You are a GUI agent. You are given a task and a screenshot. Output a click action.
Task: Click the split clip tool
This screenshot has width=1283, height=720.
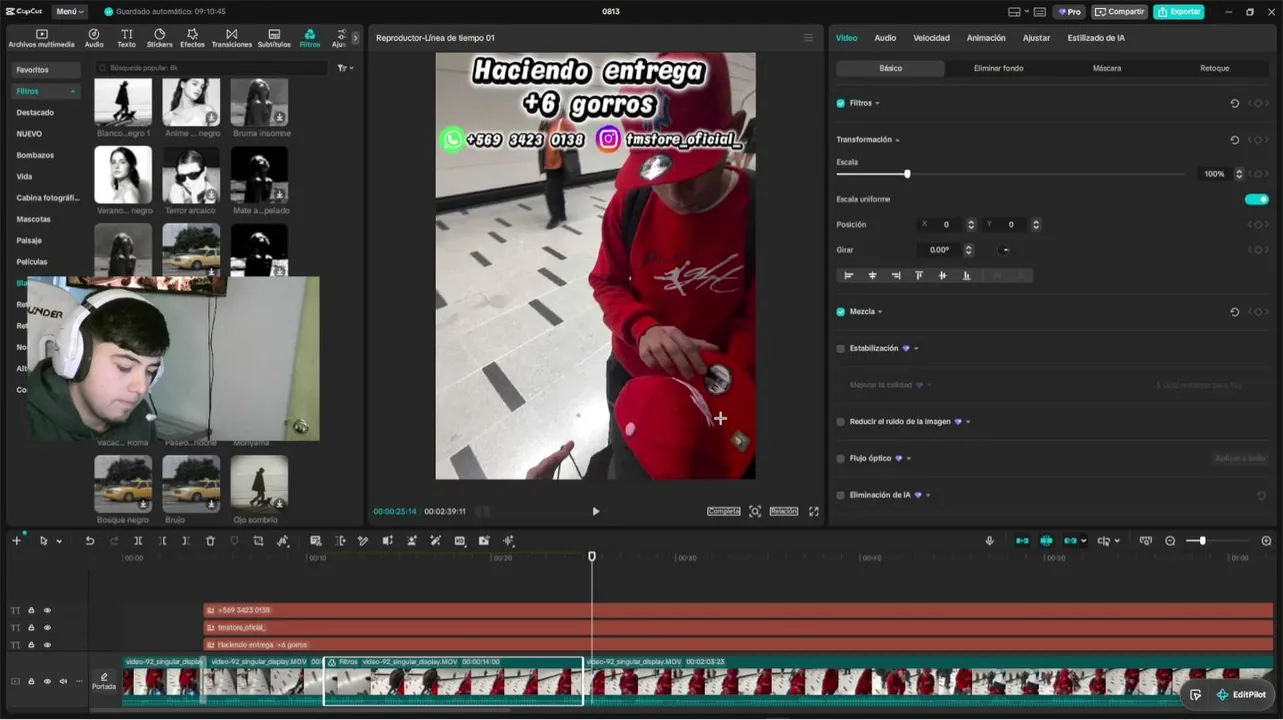(138, 541)
